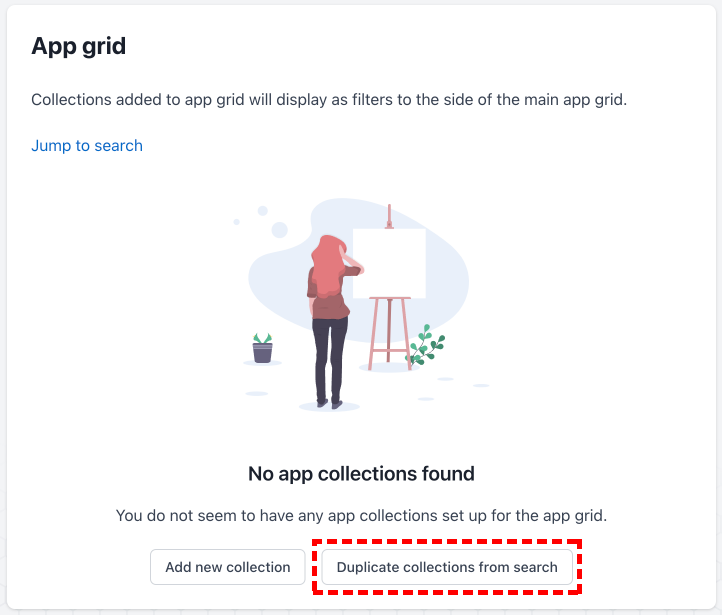The height and width of the screenshot is (615, 722).
Task: Click the largest bubble circle above the woman
Action: click(x=279, y=229)
